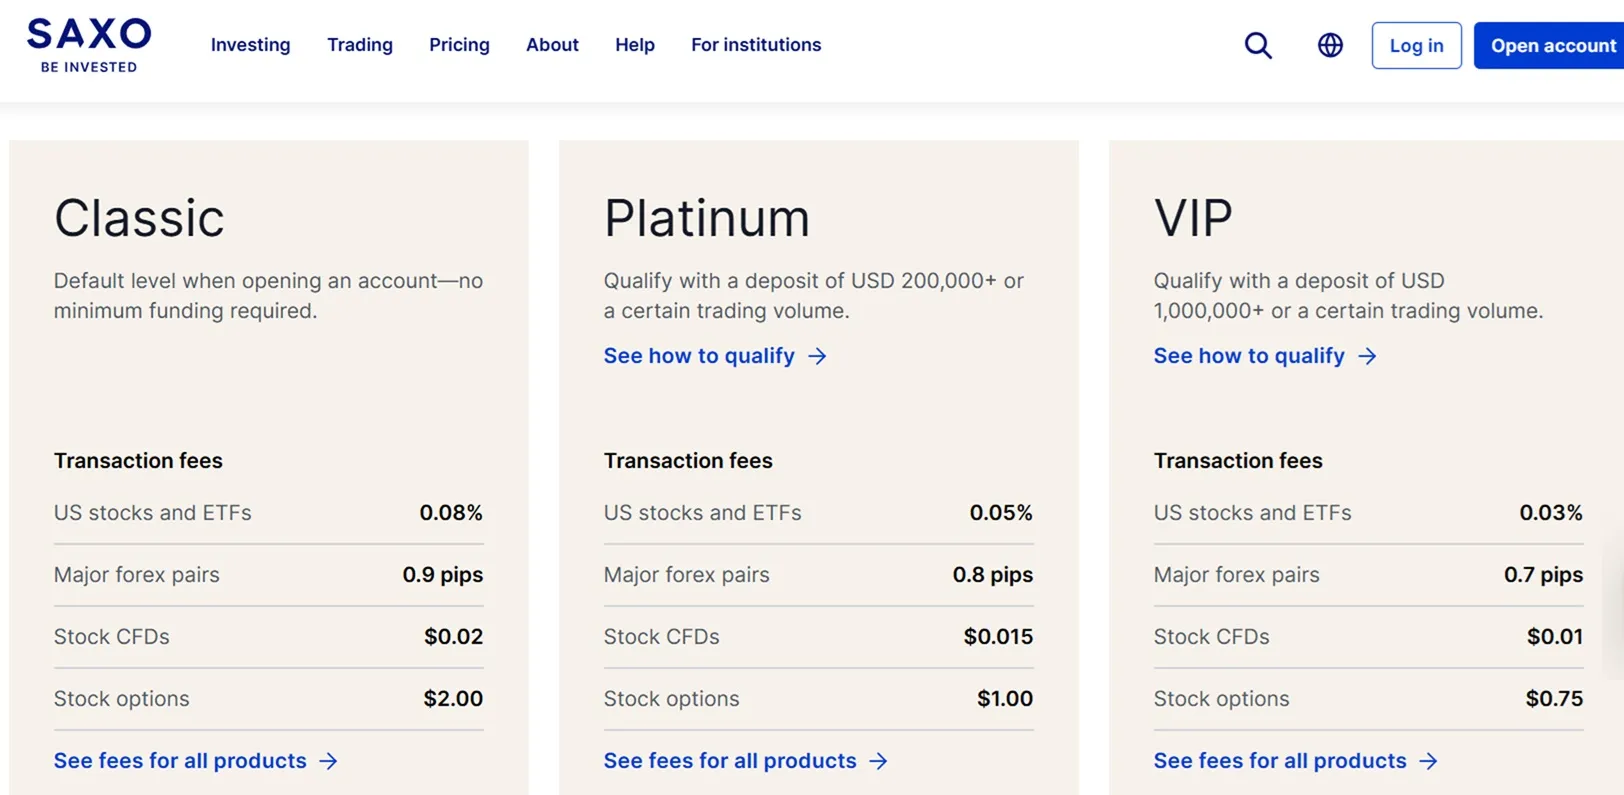Screen dimensions: 1624x795
Task: Click the VIP tier heading
Action: click(1193, 218)
